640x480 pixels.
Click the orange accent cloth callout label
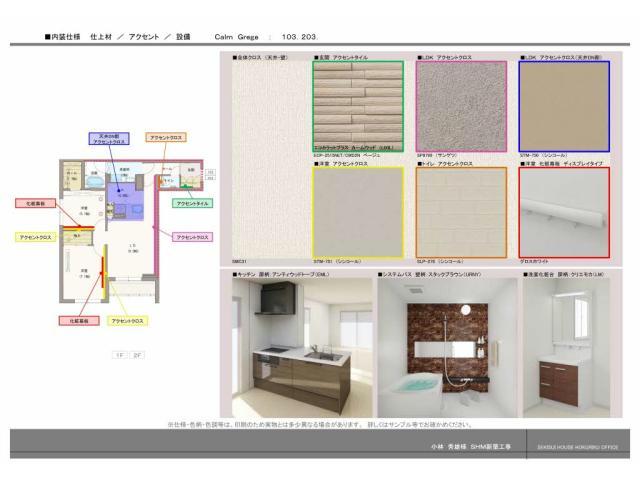point(165,136)
